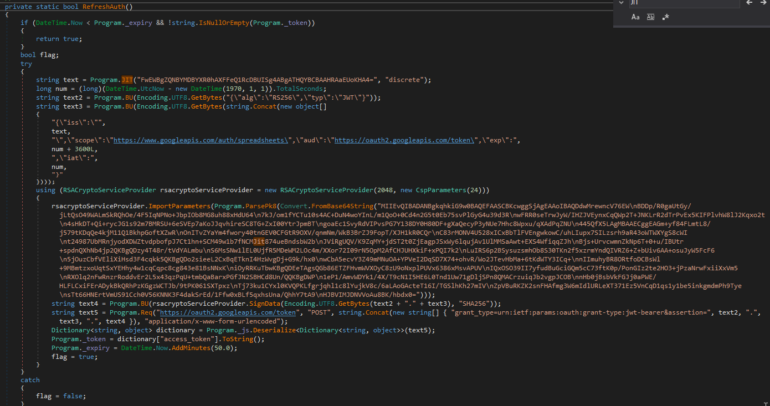Select the "discrete" string argument

tap(404, 80)
